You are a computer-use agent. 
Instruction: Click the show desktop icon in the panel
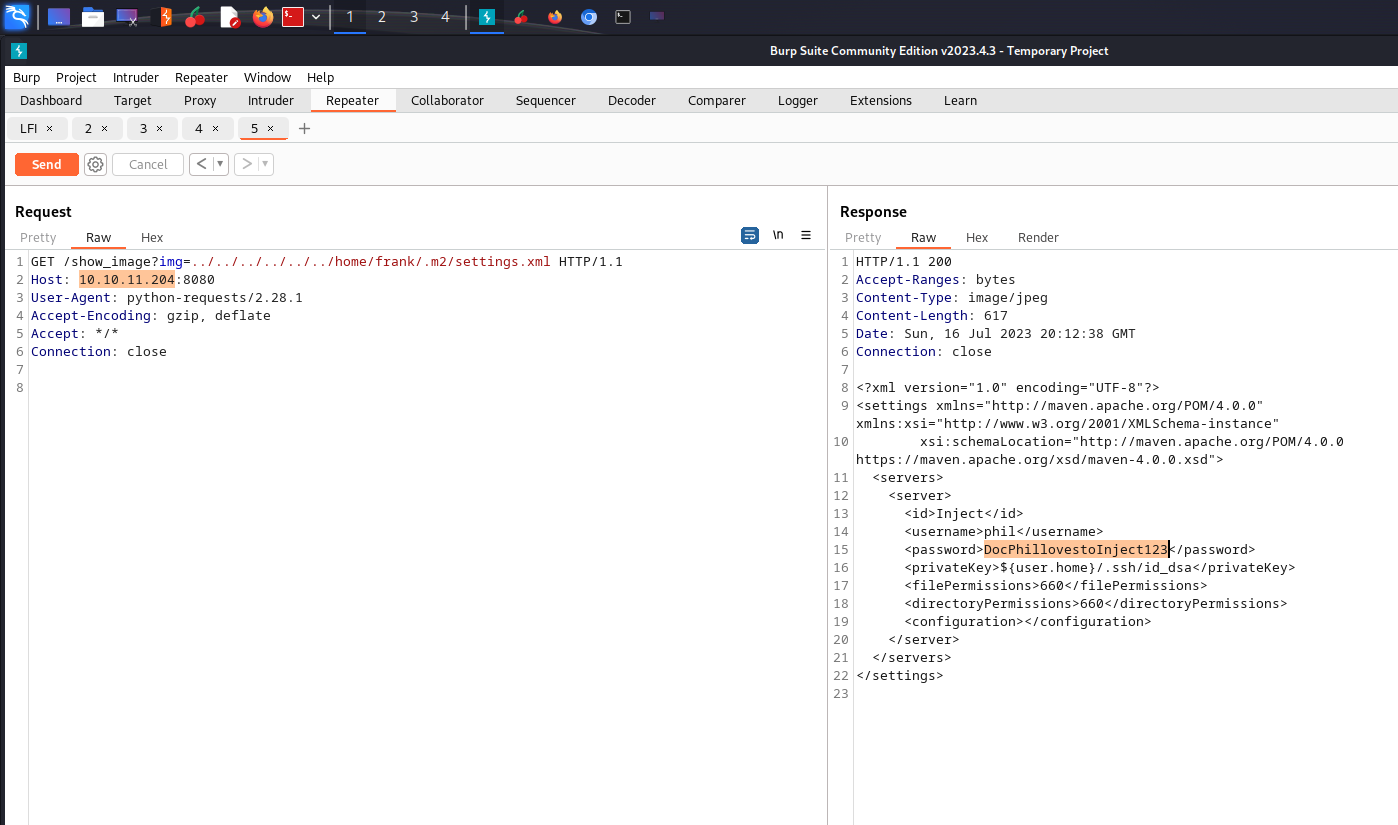(59, 17)
